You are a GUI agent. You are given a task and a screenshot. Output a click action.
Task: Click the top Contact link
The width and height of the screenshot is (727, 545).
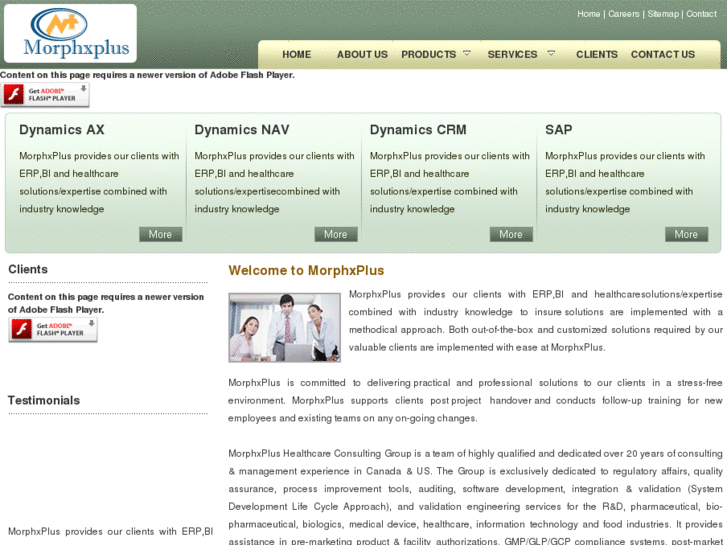[x=701, y=14]
